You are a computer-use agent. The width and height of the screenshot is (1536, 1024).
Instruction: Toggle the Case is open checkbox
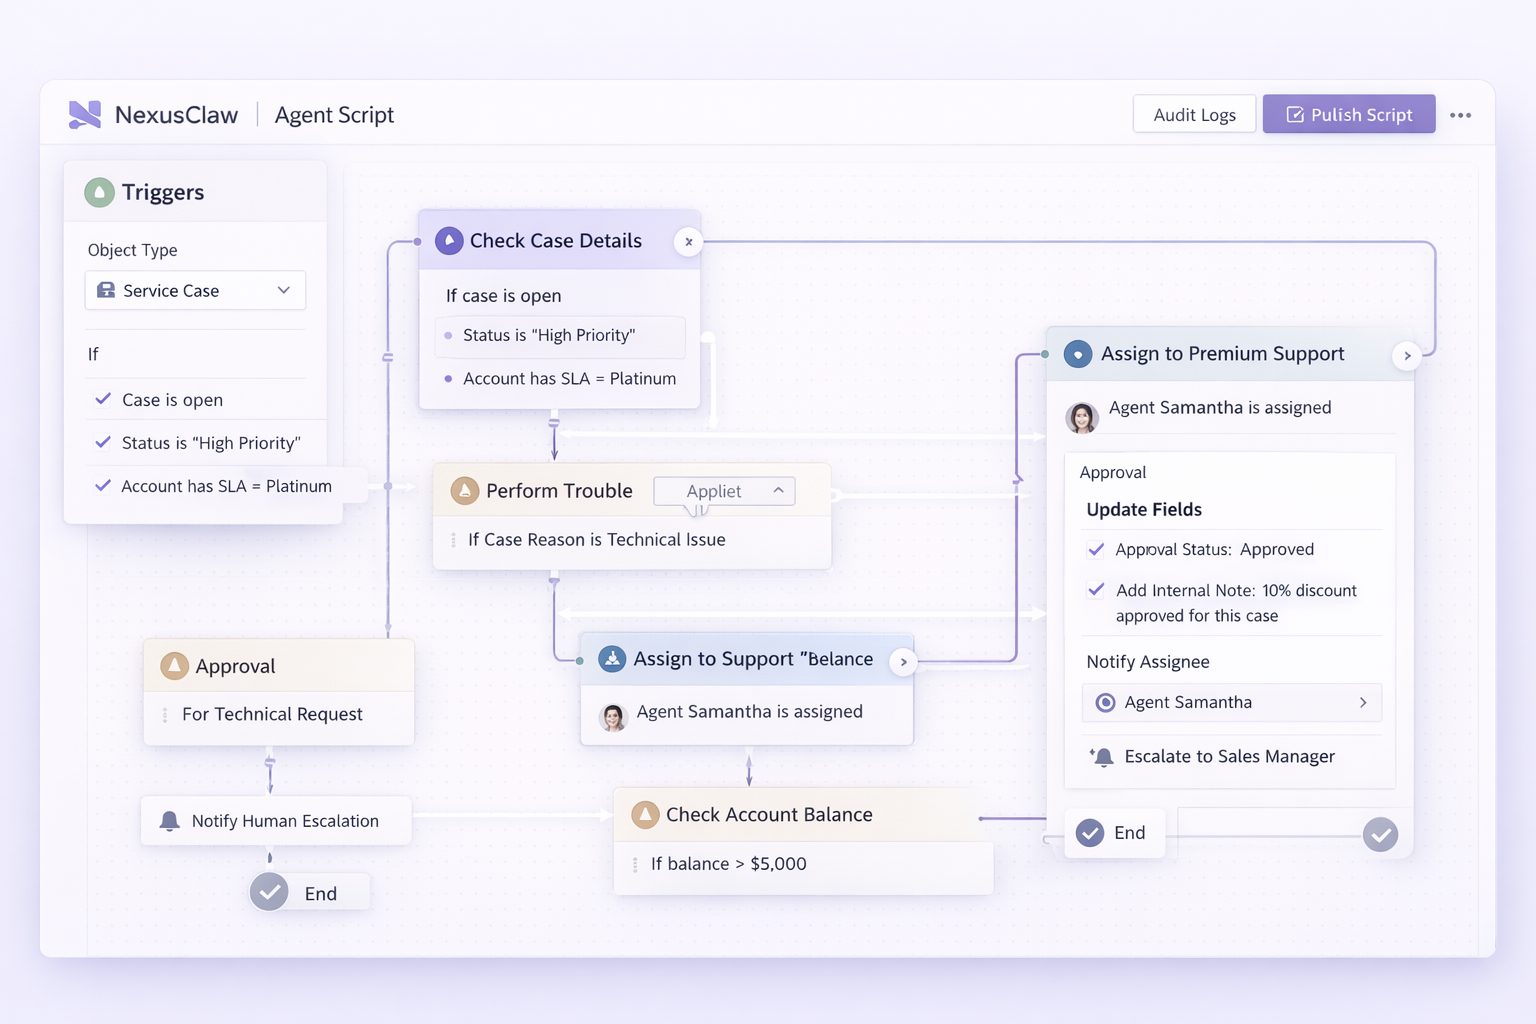[x=102, y=399]
